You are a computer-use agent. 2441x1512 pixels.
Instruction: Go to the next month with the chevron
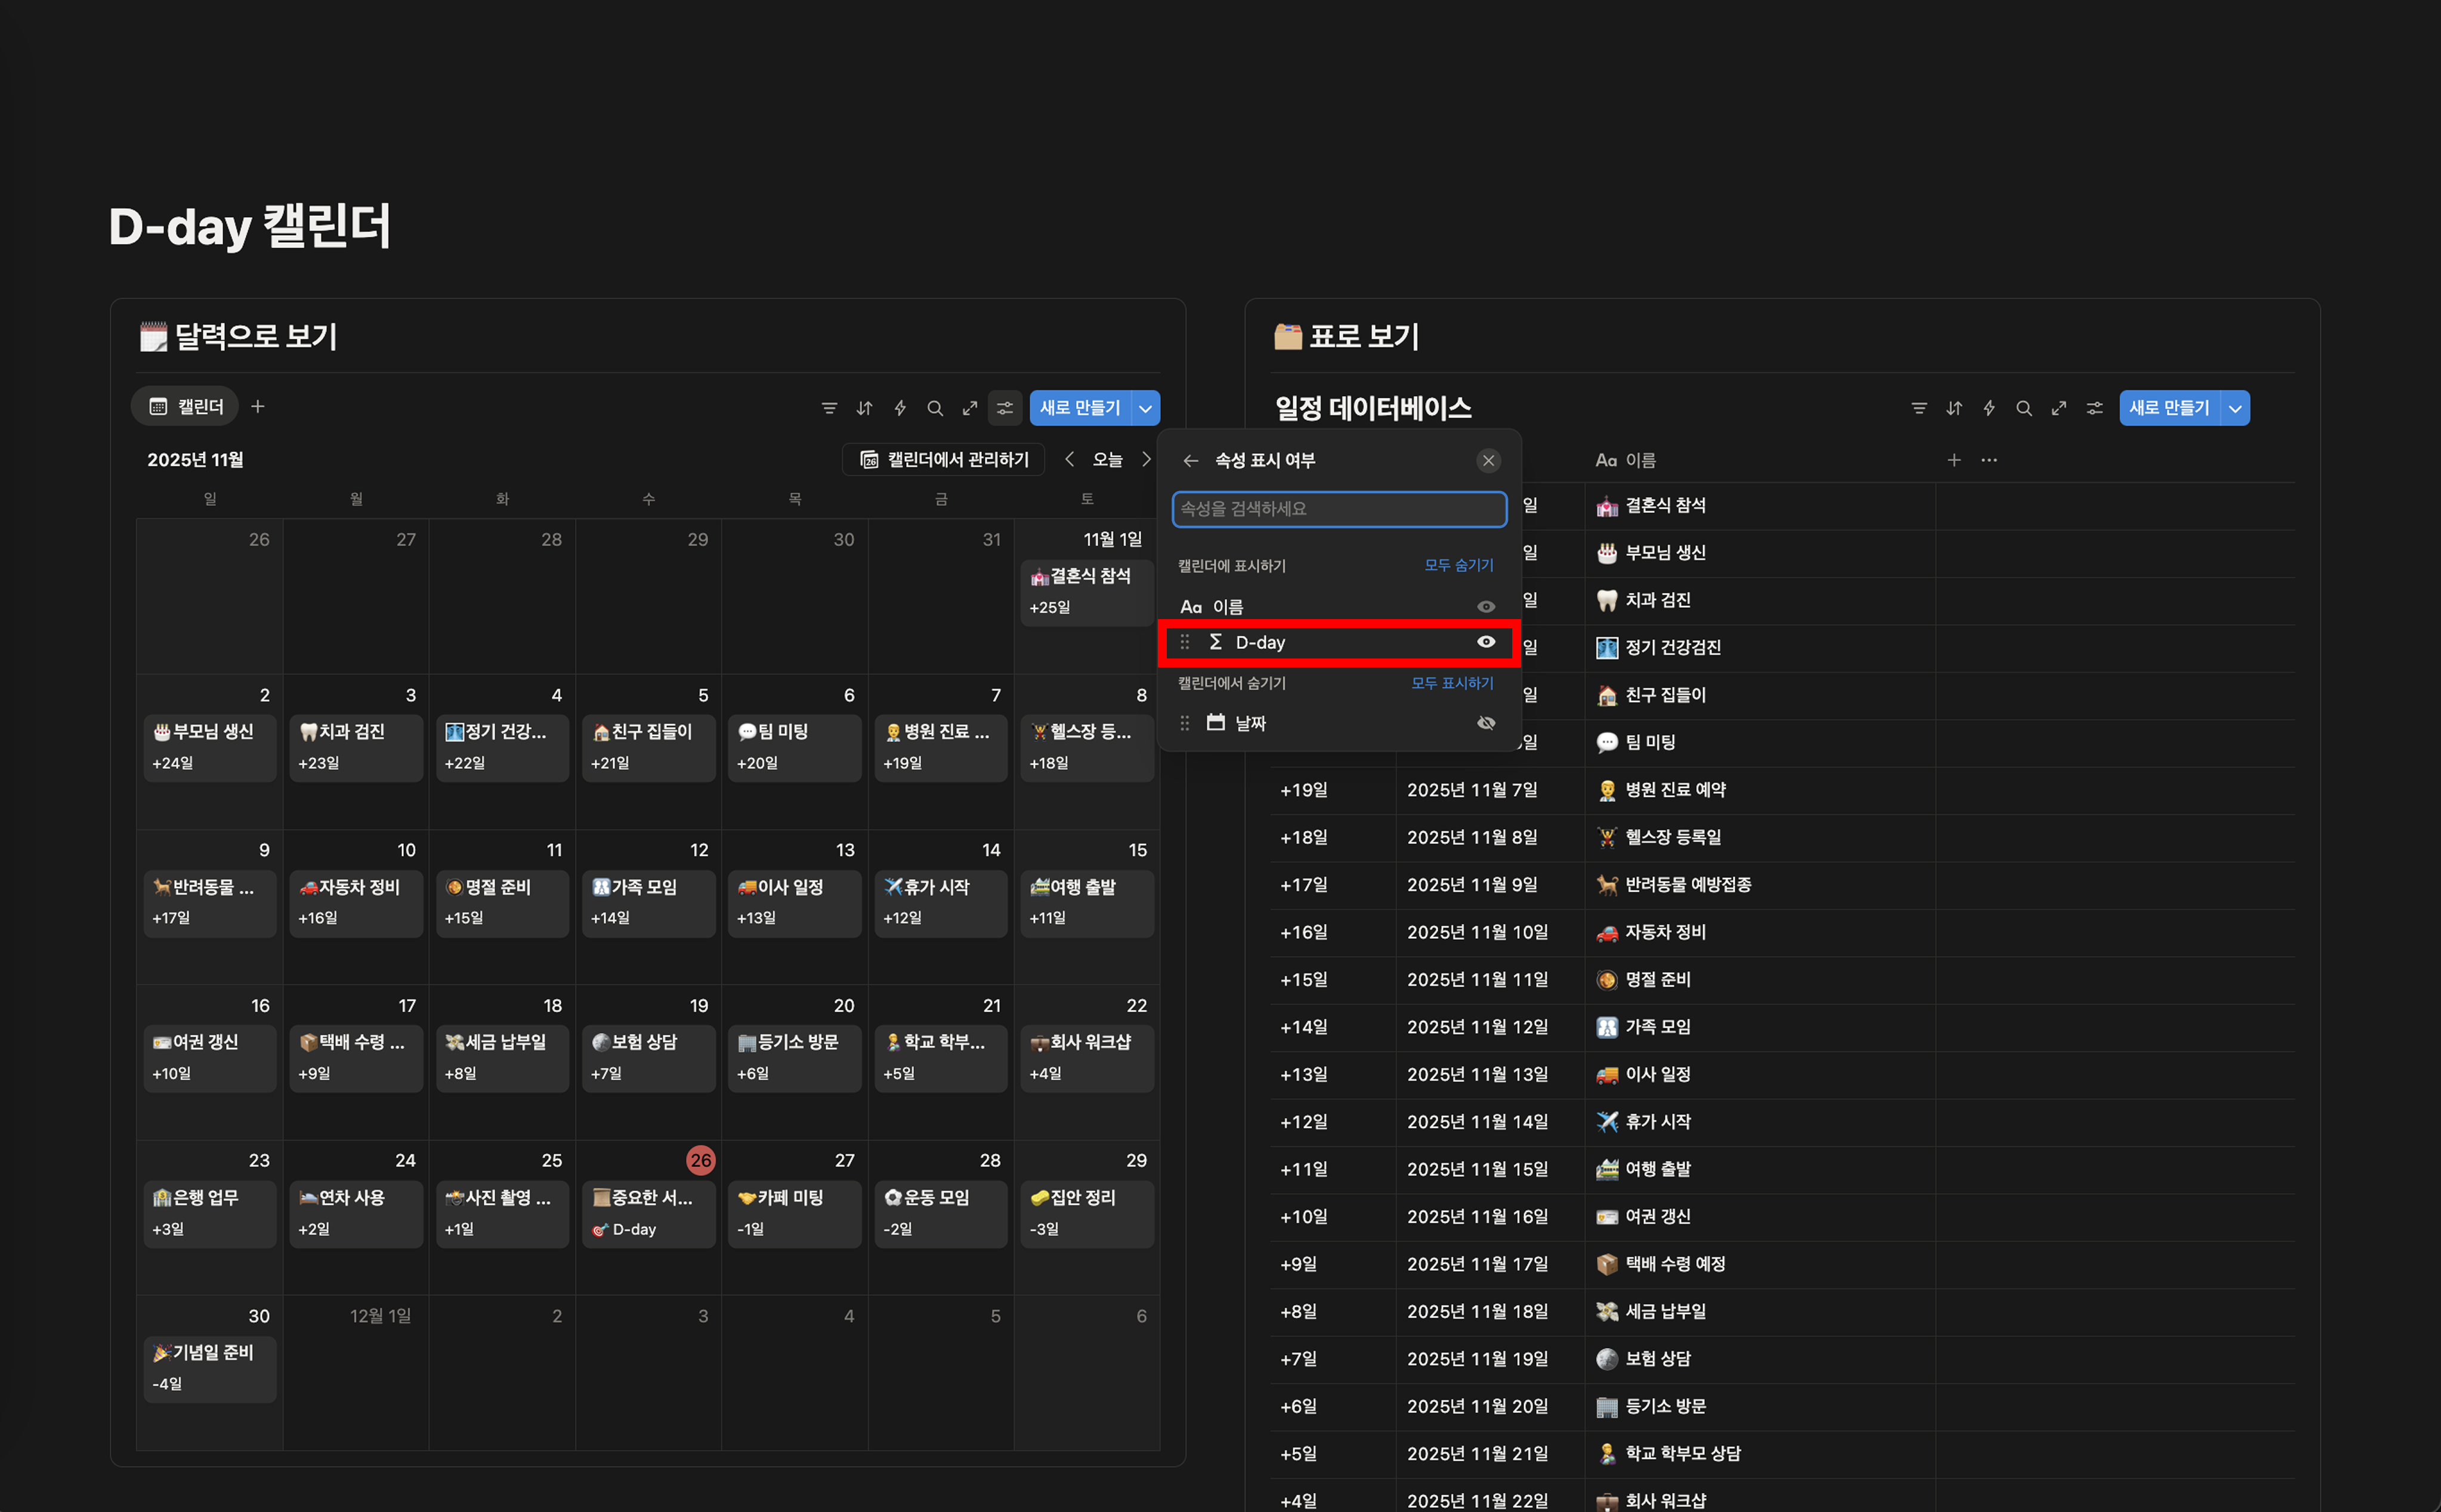click(1146, 460)
